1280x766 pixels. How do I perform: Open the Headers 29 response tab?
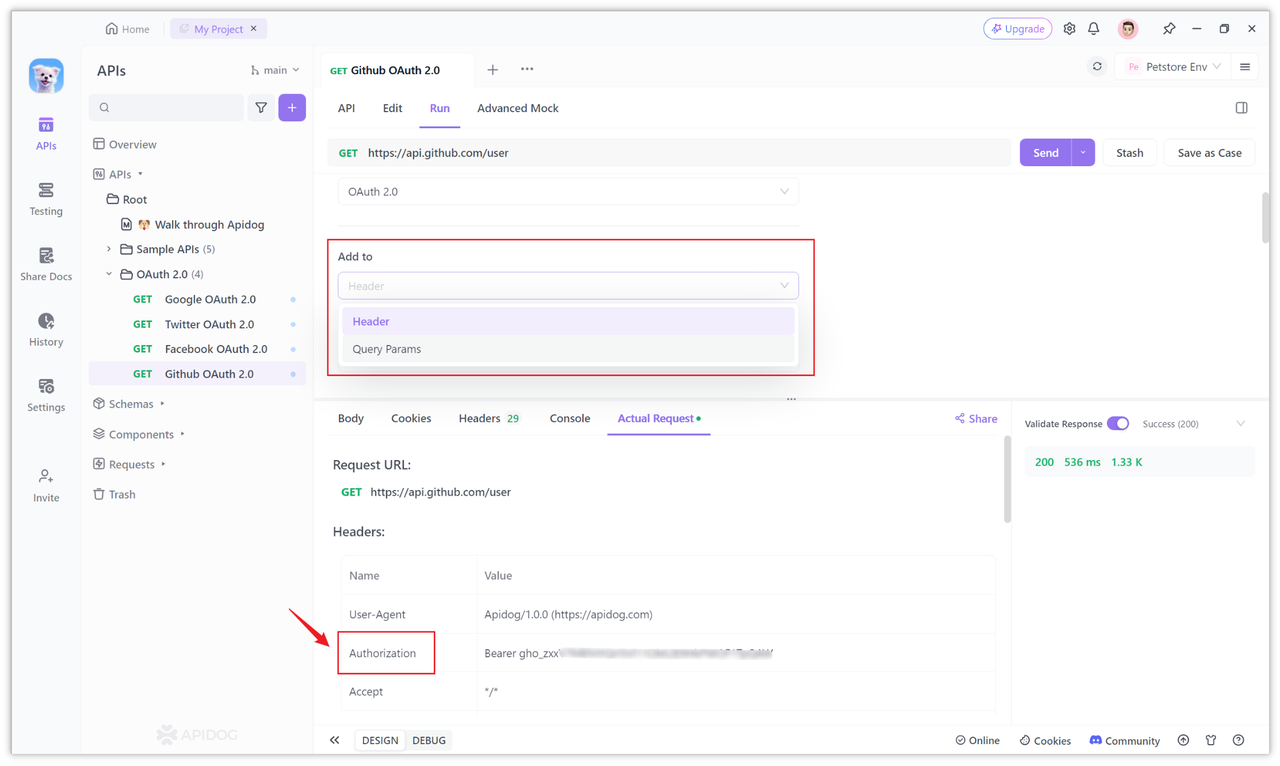point(489,418)
